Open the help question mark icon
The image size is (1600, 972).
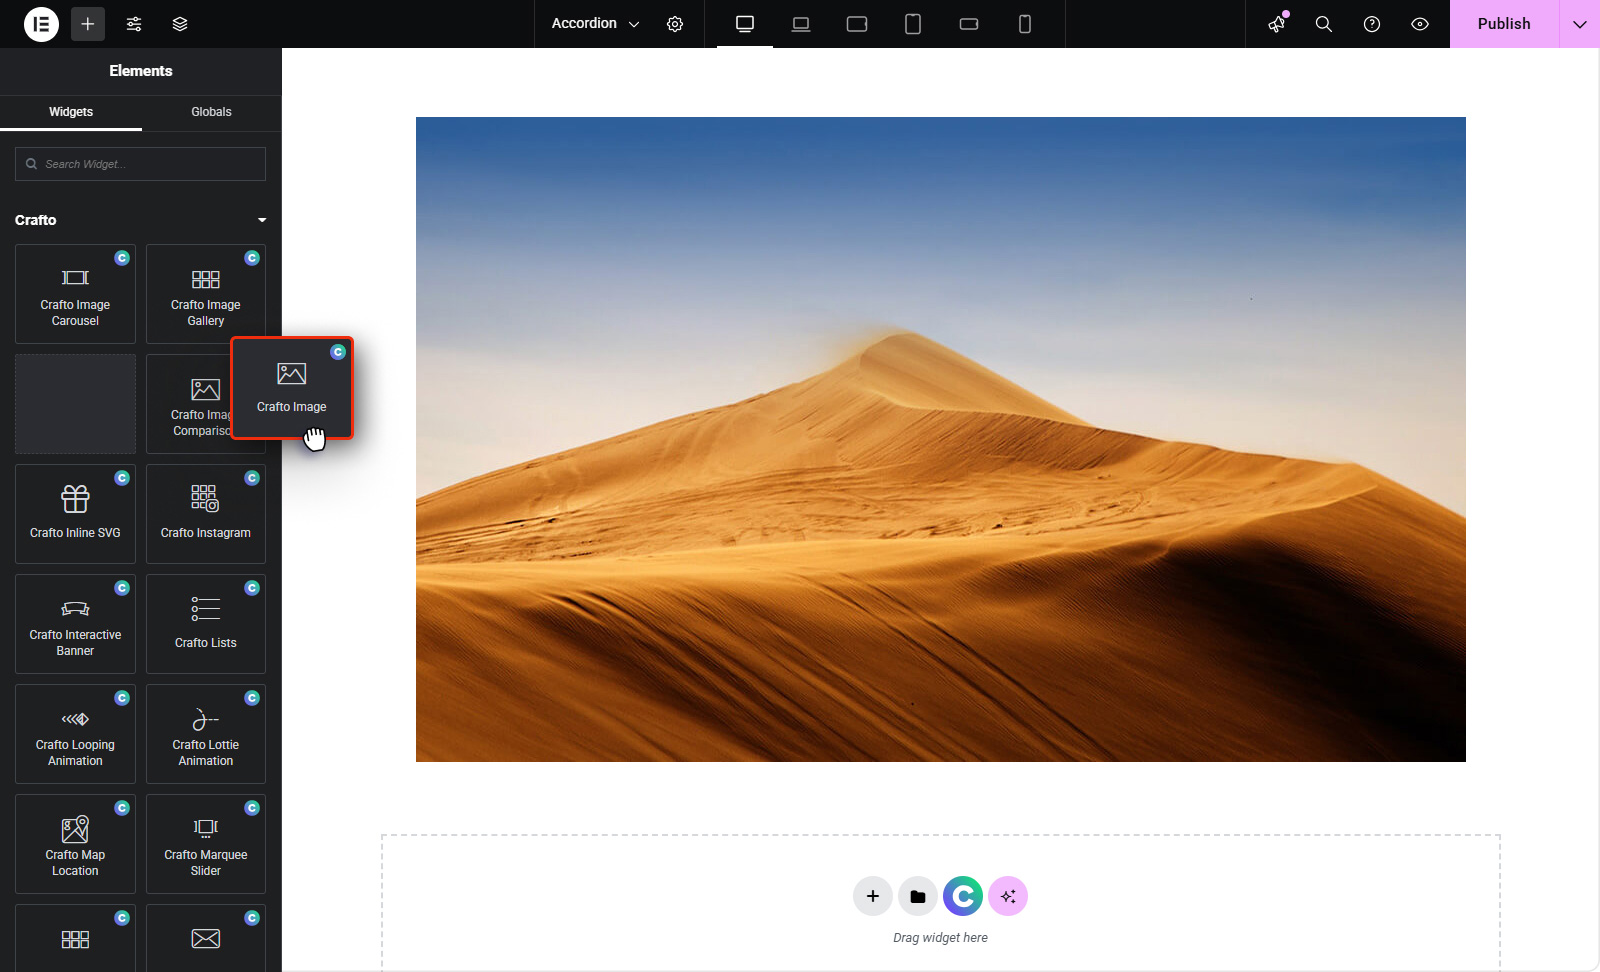[x=1372, y=24]
